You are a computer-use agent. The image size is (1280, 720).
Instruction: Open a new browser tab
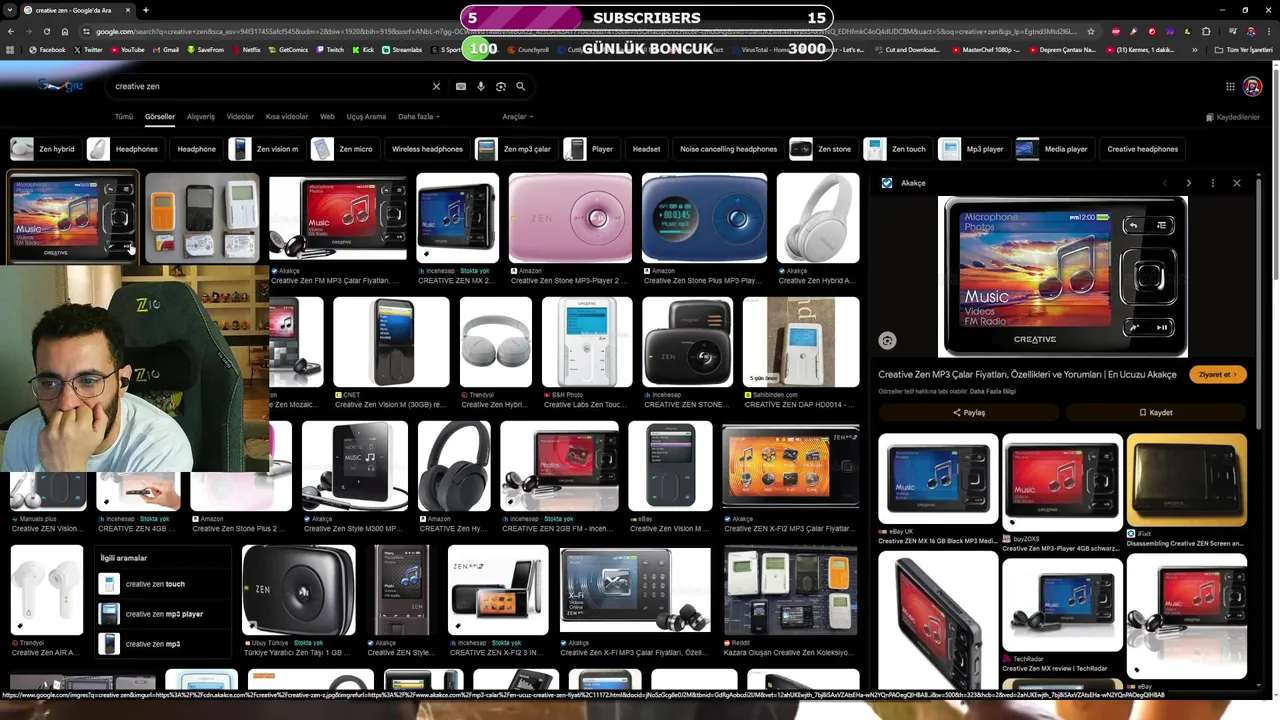(146, 10)
